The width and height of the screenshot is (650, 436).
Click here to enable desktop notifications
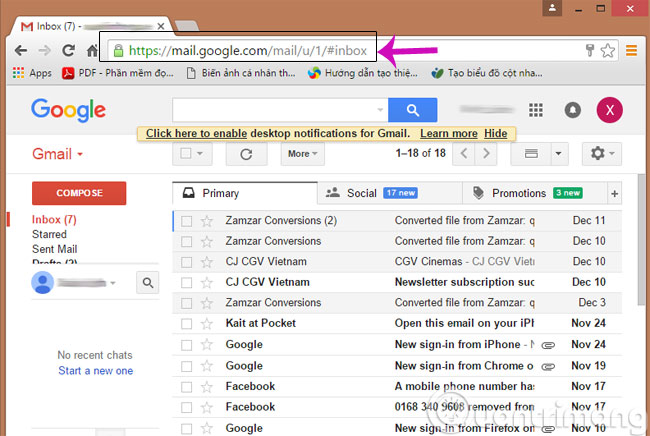coord(196,133)
